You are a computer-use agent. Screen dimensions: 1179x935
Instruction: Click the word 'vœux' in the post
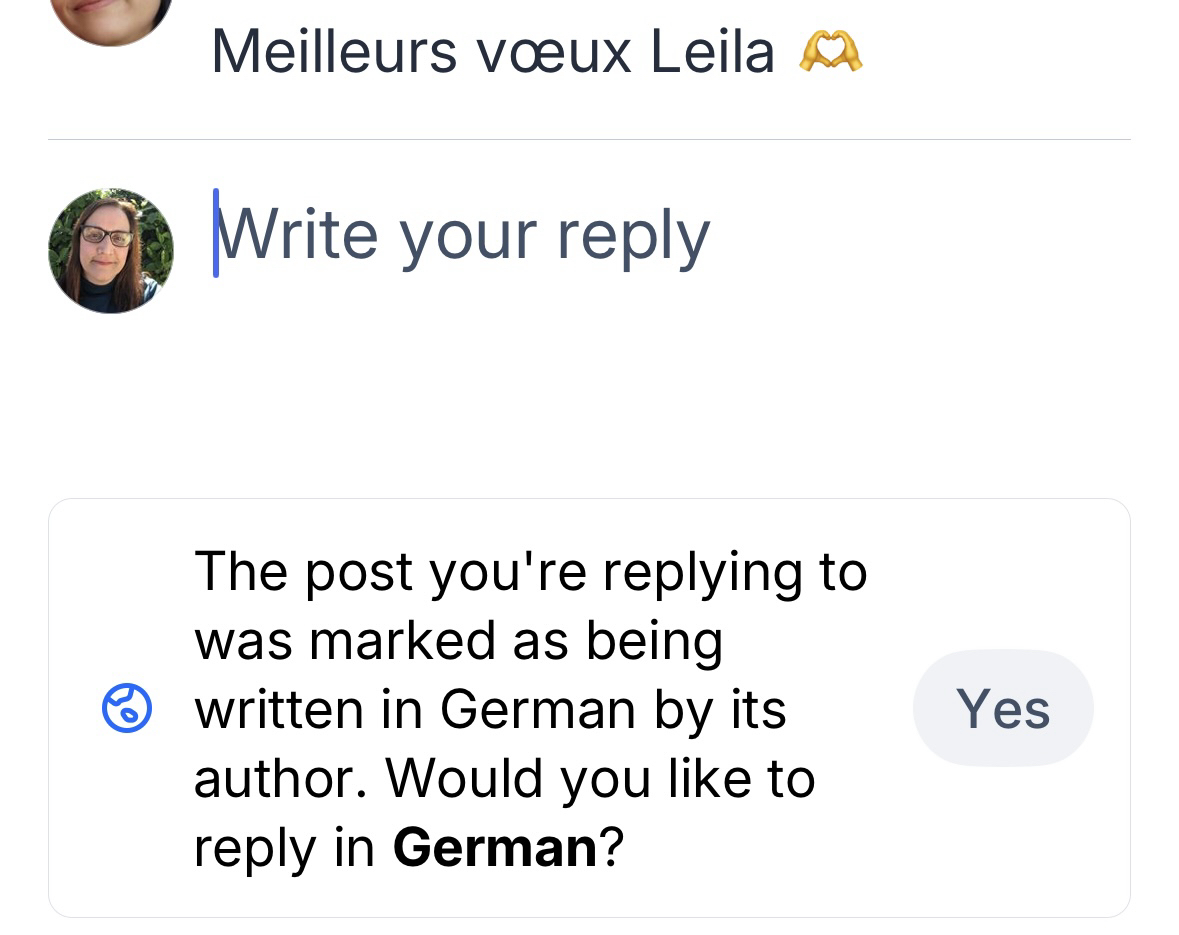pyautogui.click(x=554, y=52)
